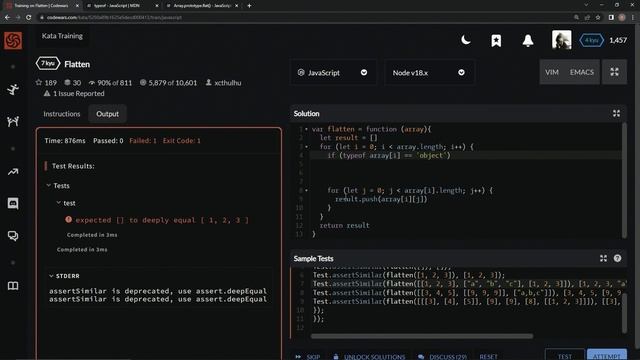Click the failed assertion error message

point(162,220)
